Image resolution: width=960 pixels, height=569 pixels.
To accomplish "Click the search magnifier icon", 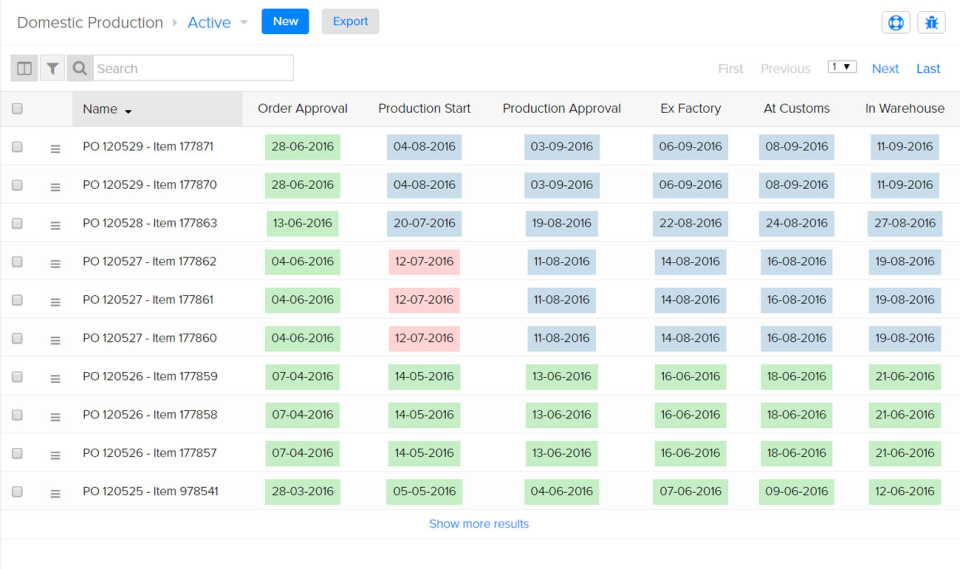I will pyautogui.click(x=80, y=68).
